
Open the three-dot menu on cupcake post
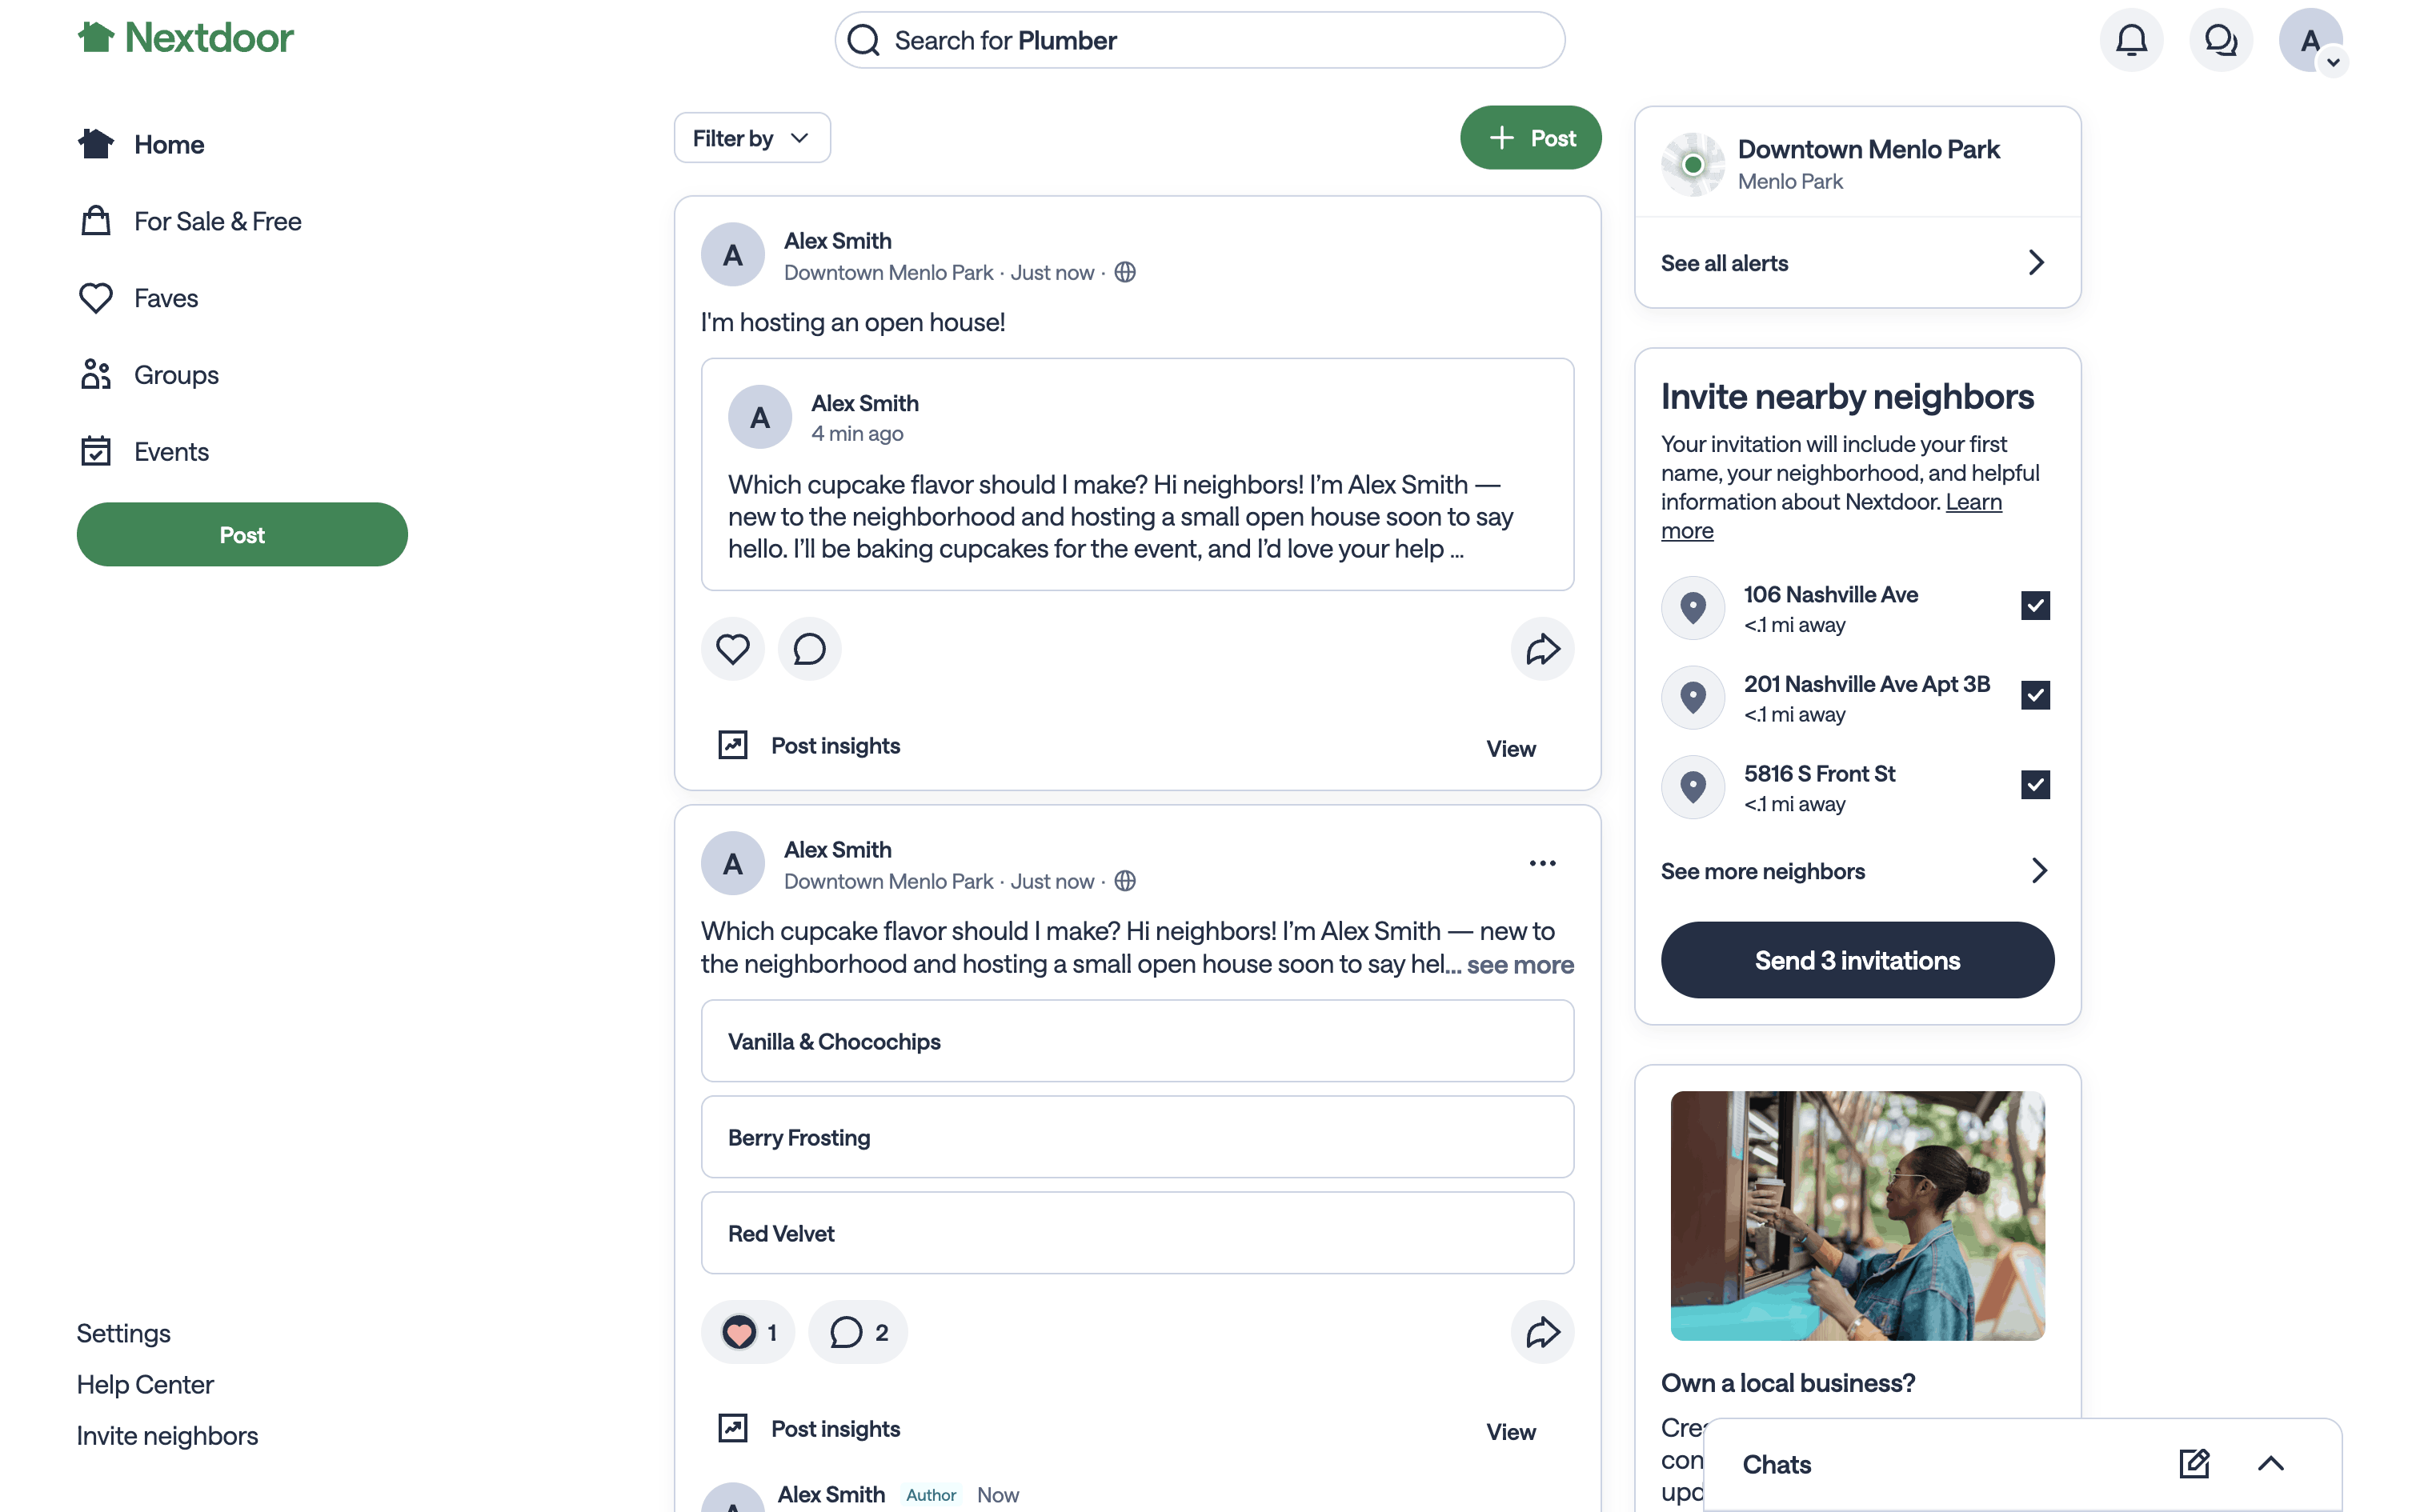pyautogui.click(x=1542, y=863)
